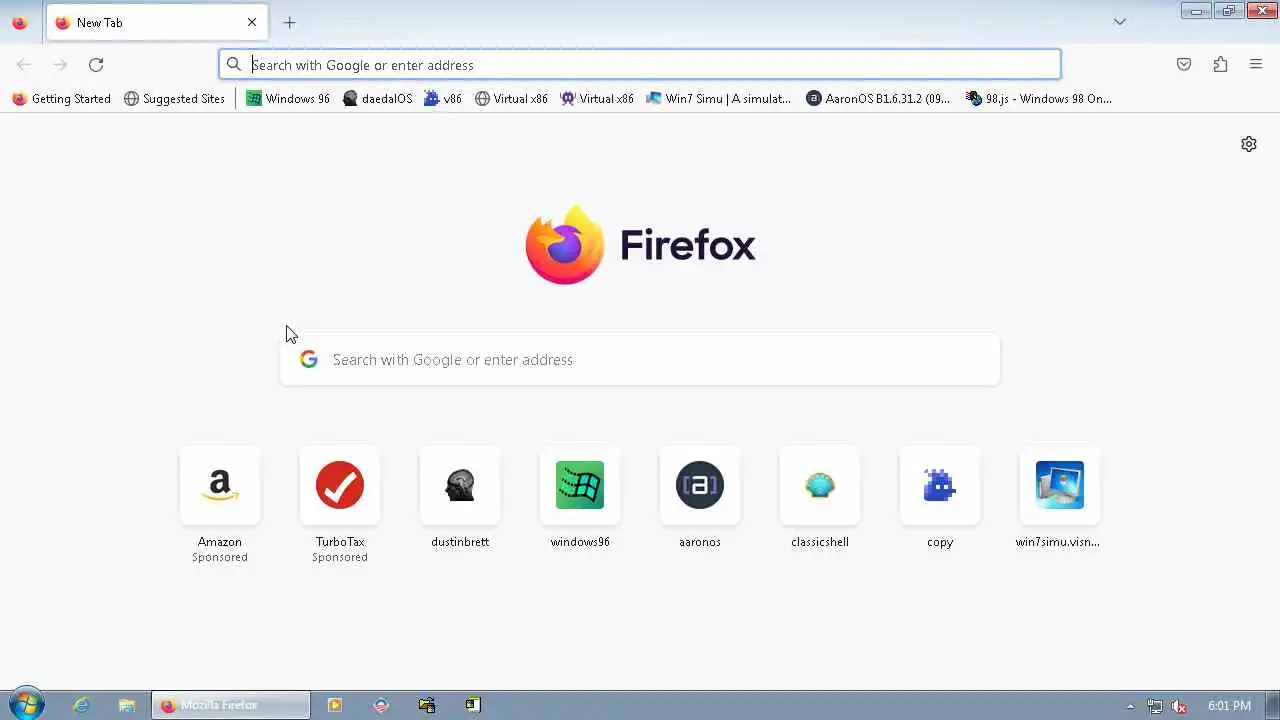This screenshot has height=720, width=1280.
Task: Click the network tray icon
Action: [1155, 706]
